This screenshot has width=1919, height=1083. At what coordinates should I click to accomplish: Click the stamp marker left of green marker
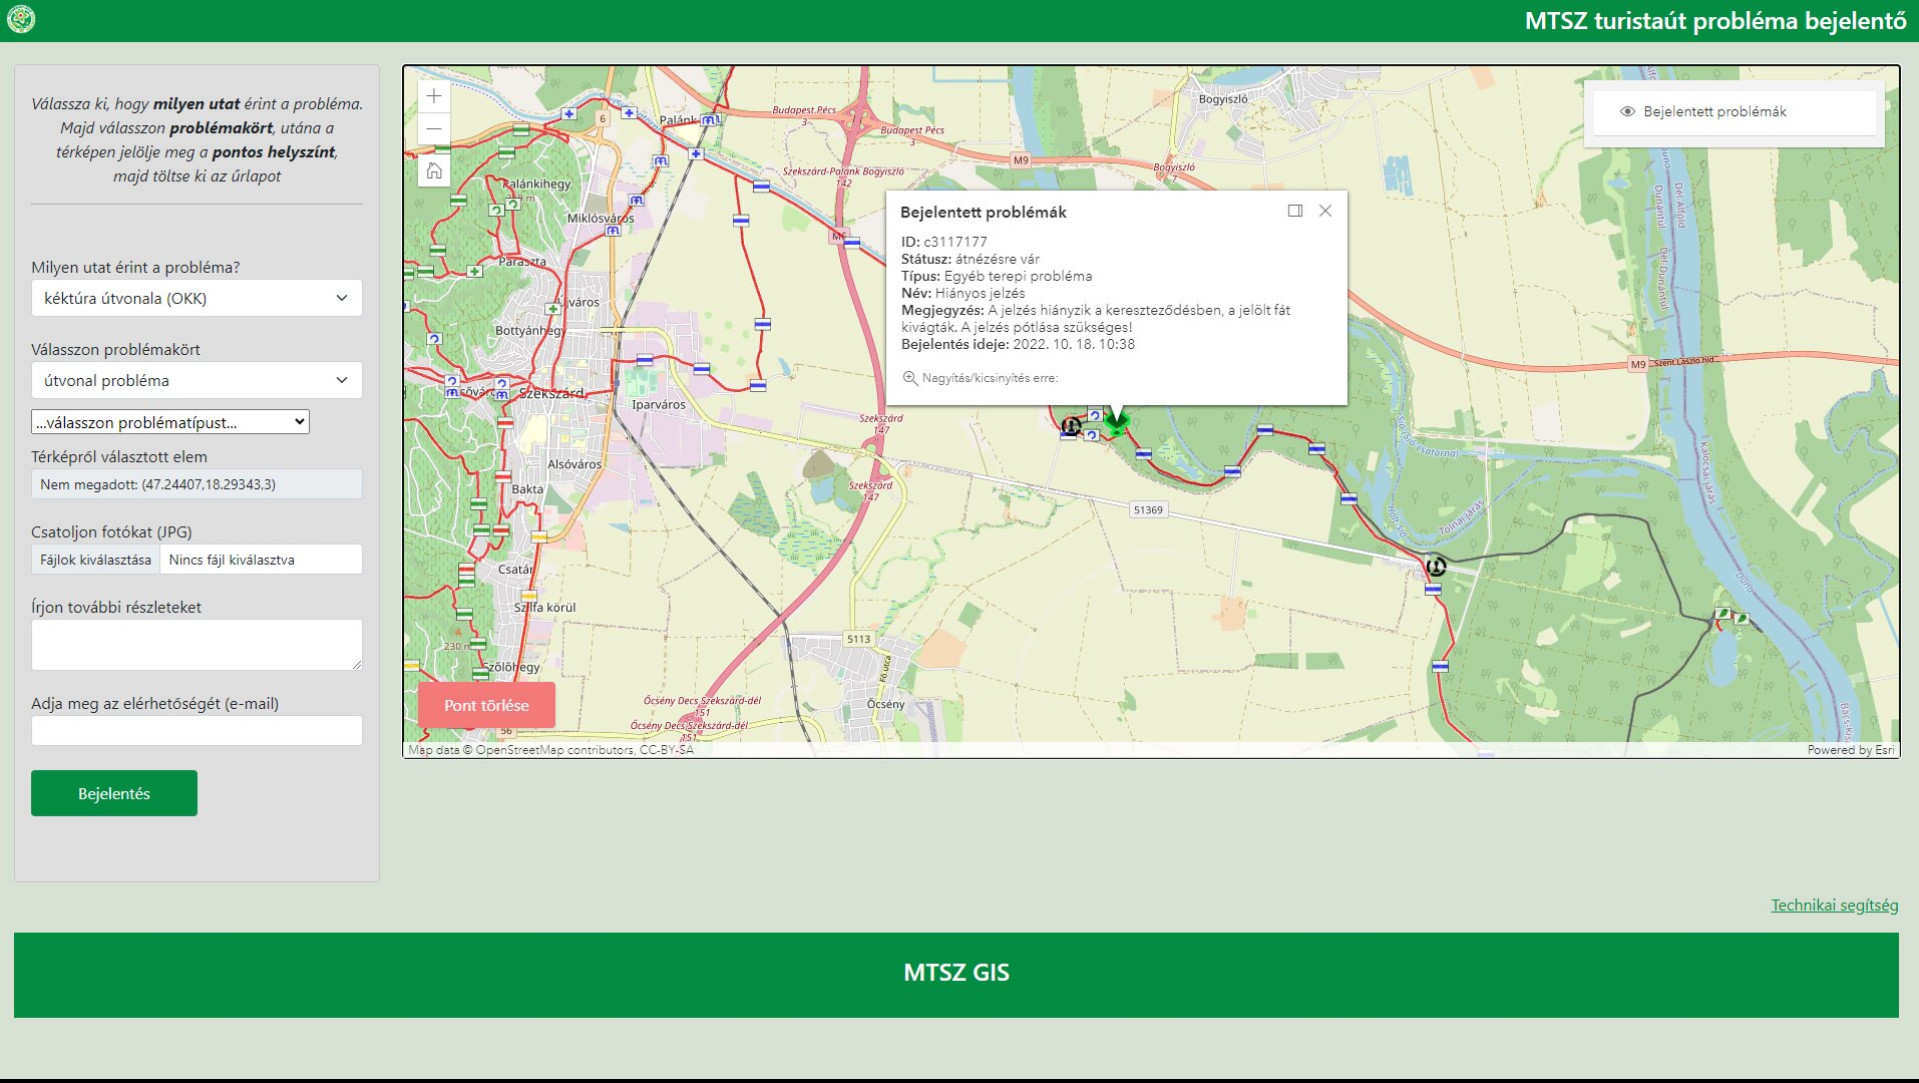[1071, 426]
